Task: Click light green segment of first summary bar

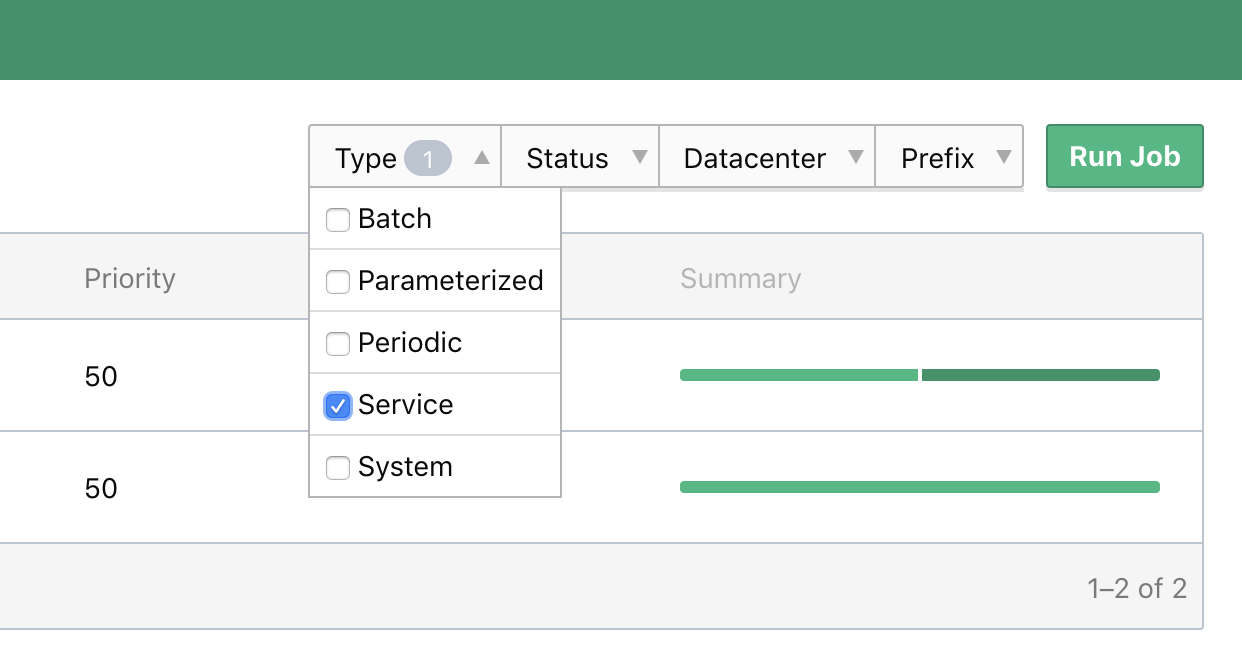Action: click(798, 375)
